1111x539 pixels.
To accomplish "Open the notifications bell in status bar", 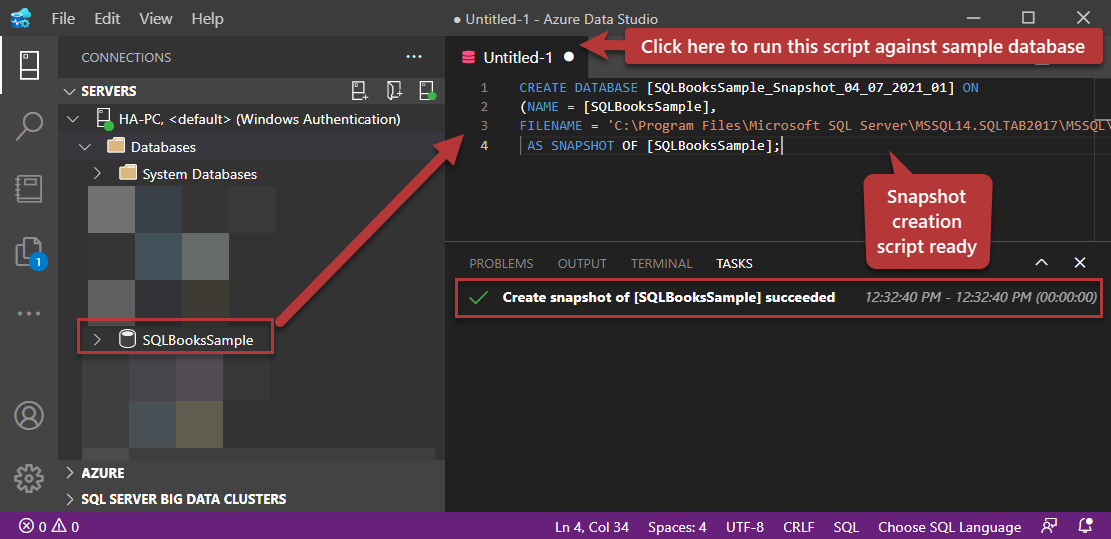I will [1085, 527].
